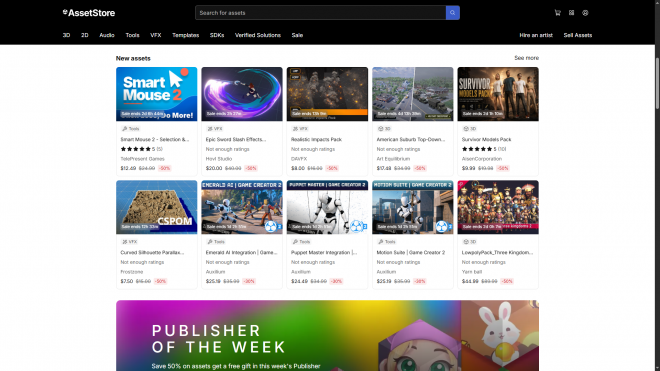Open the SDKs menu
The height and width of the screenshot is (371, 660).
coord(217,35)
